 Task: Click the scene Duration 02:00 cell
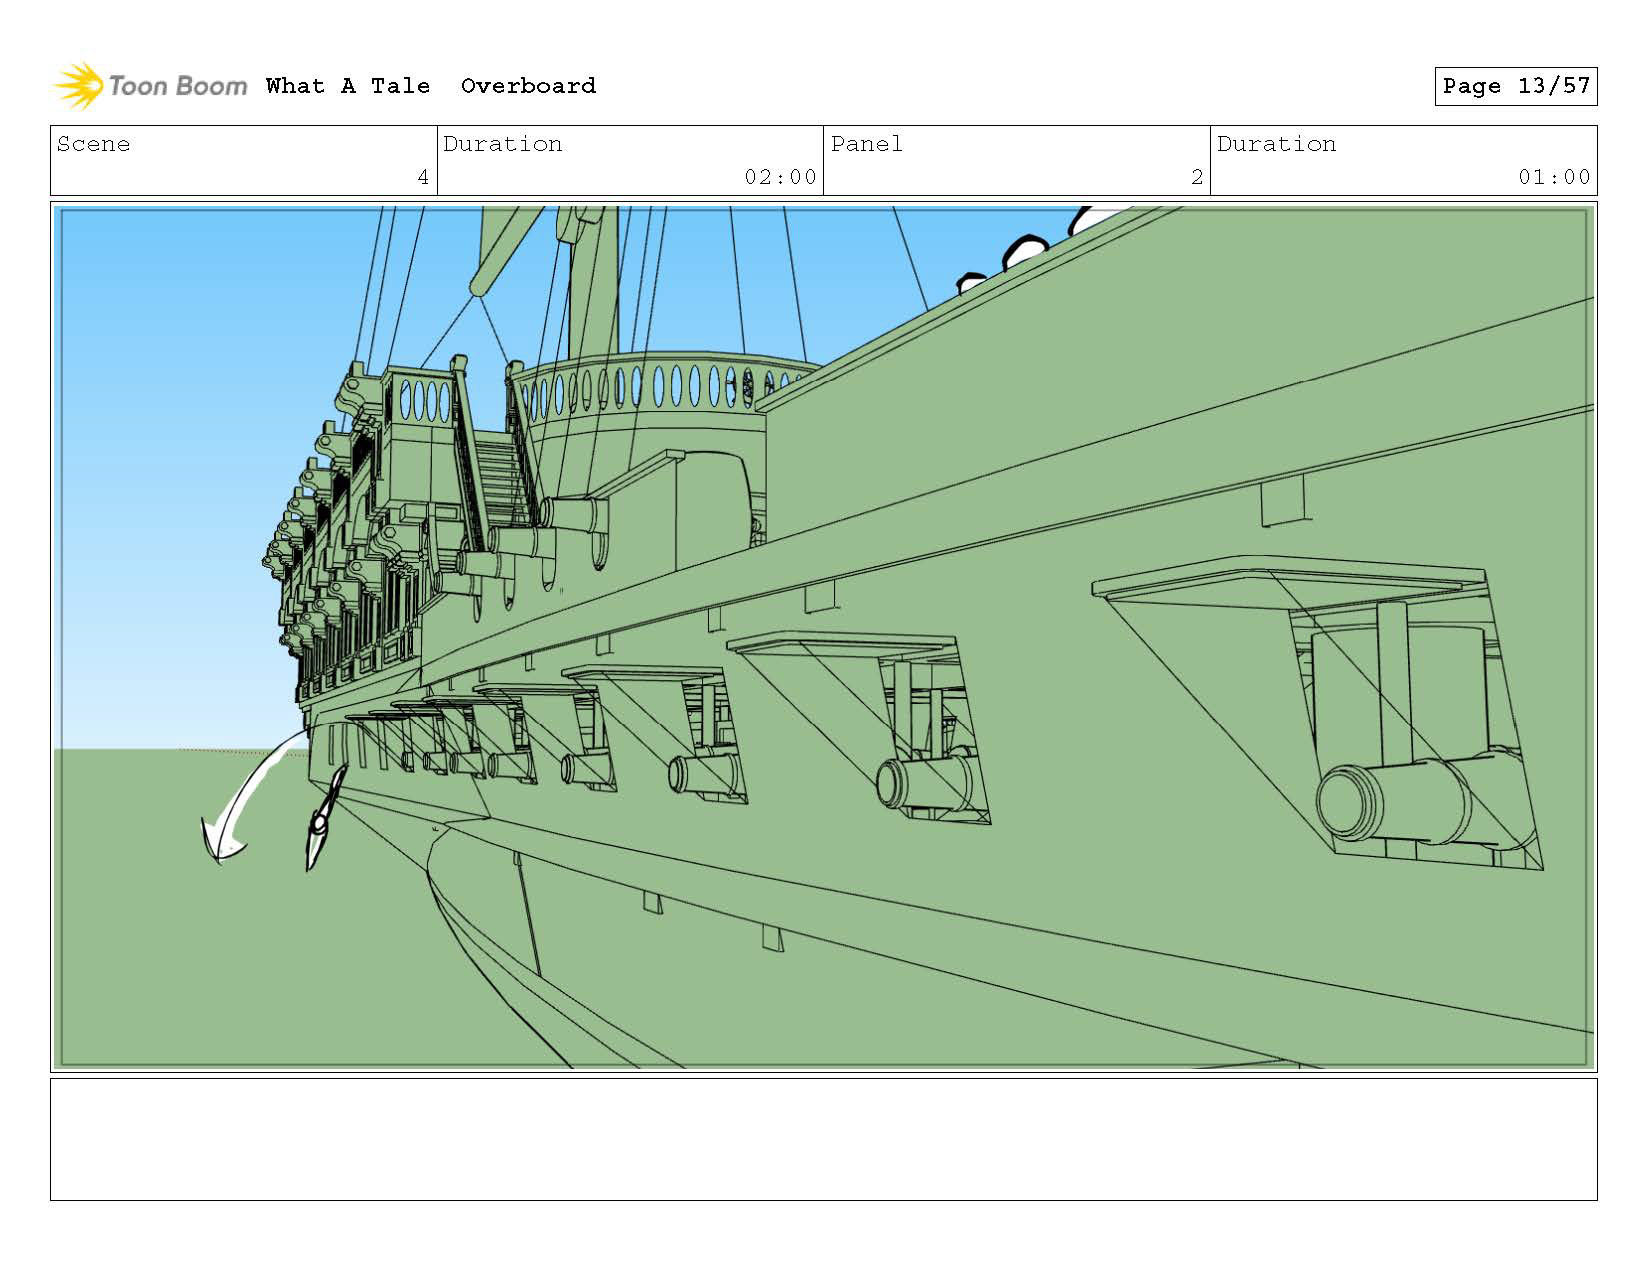click(630, 161)
